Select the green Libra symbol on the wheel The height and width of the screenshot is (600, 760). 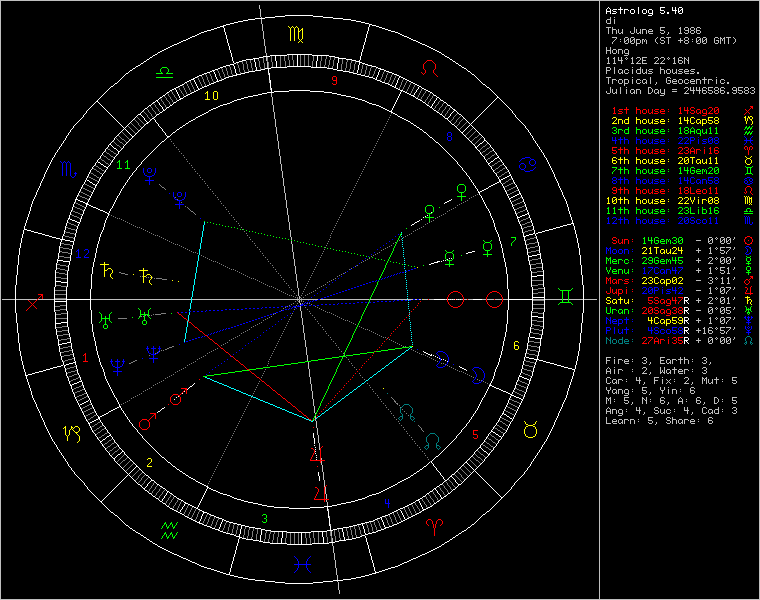tap(166, 72)
